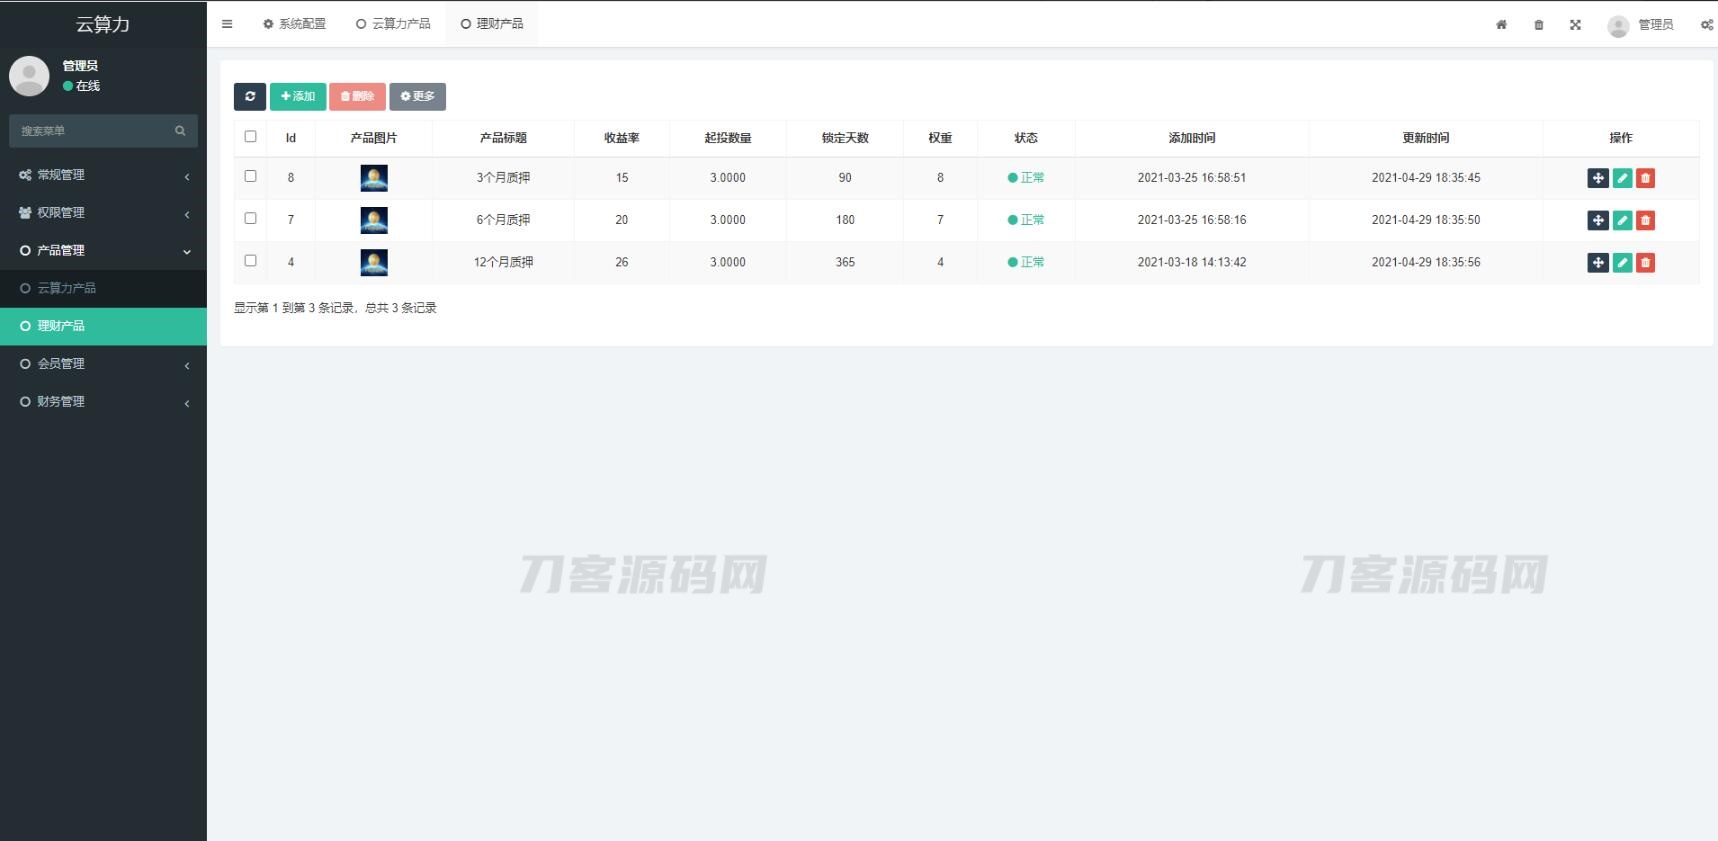The image size is (1718, 841).
Task: Expand the 会员管理 sidebar menu
Action: 103,364
